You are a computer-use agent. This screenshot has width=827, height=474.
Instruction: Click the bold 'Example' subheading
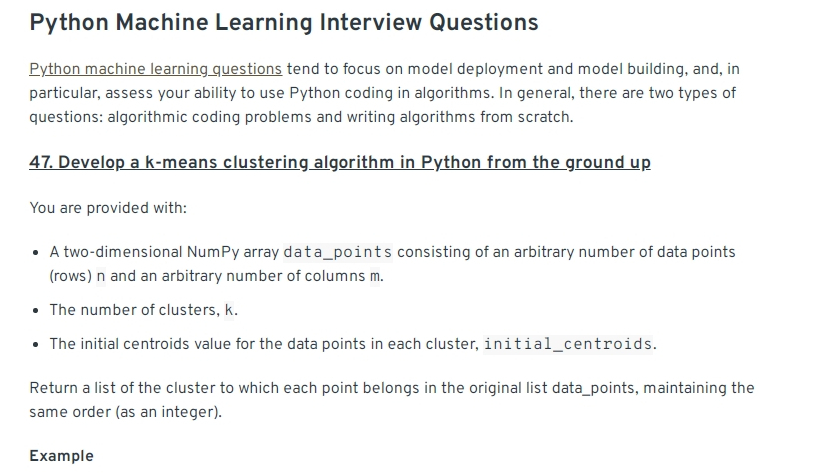61,456
